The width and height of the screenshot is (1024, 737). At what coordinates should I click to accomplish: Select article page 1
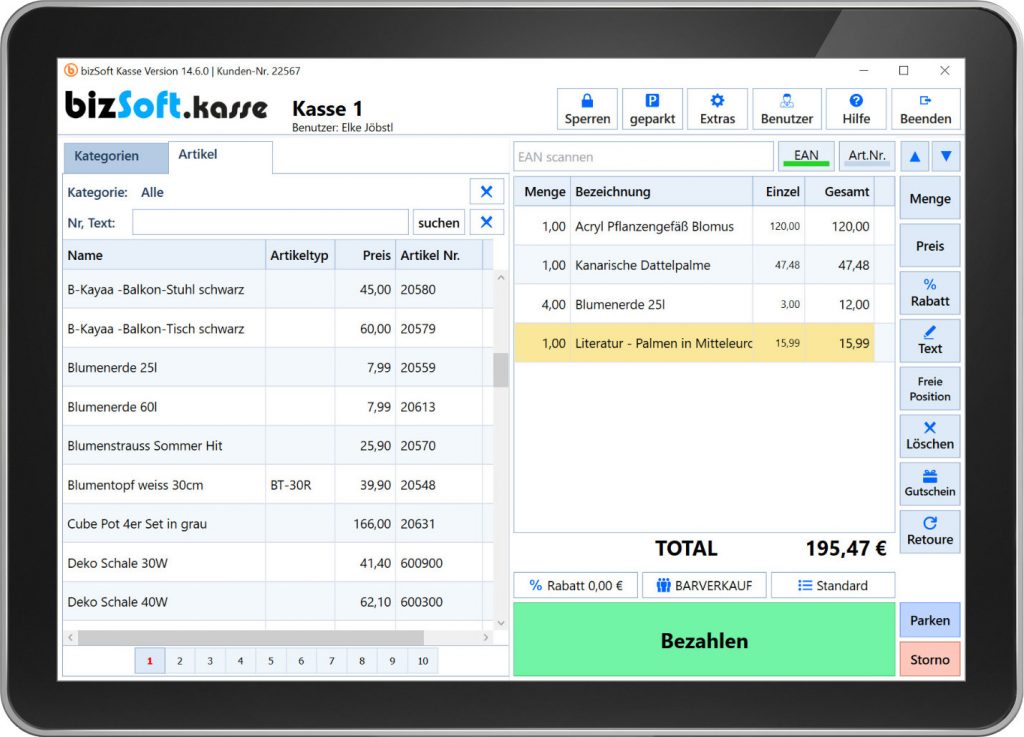click(x=150, y=661)
